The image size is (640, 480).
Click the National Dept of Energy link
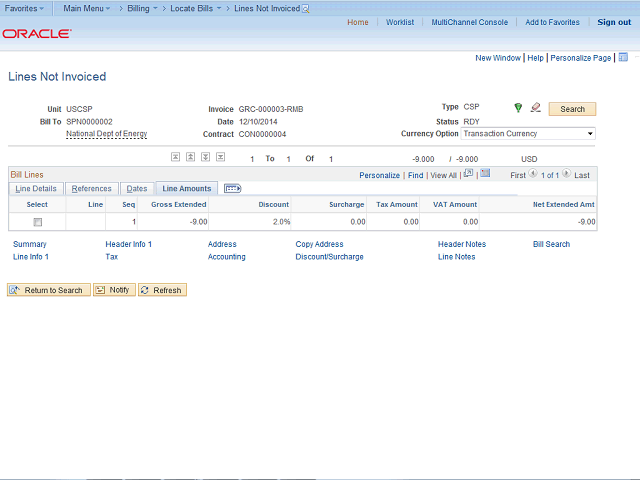(107, 133)
